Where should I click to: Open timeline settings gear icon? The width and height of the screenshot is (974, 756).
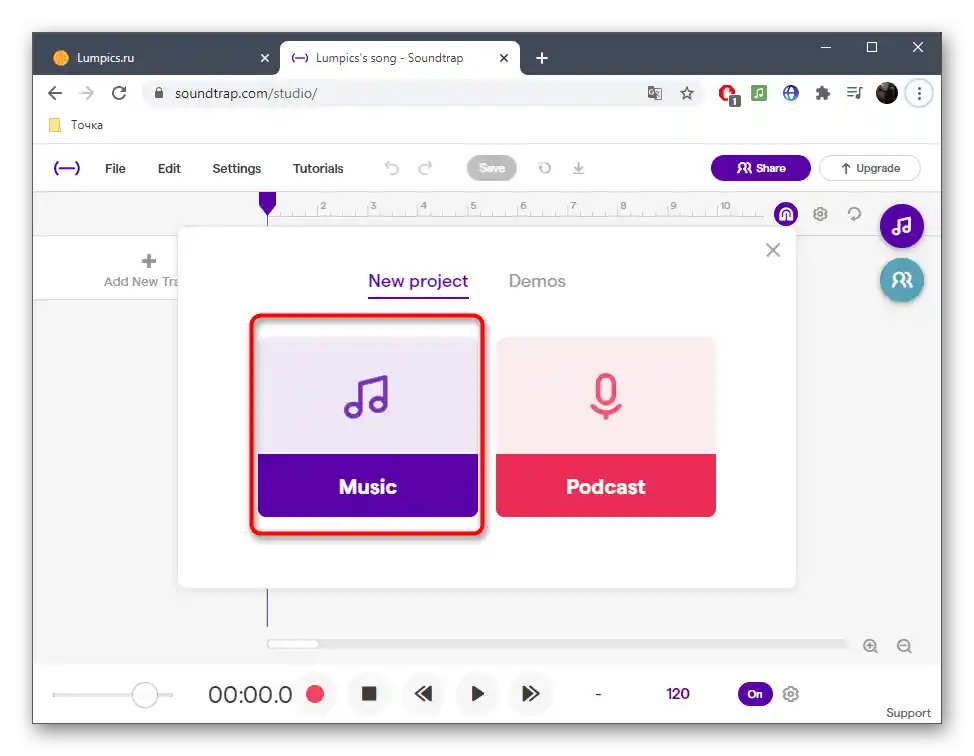pyautogui.click(x=820, y=214)
